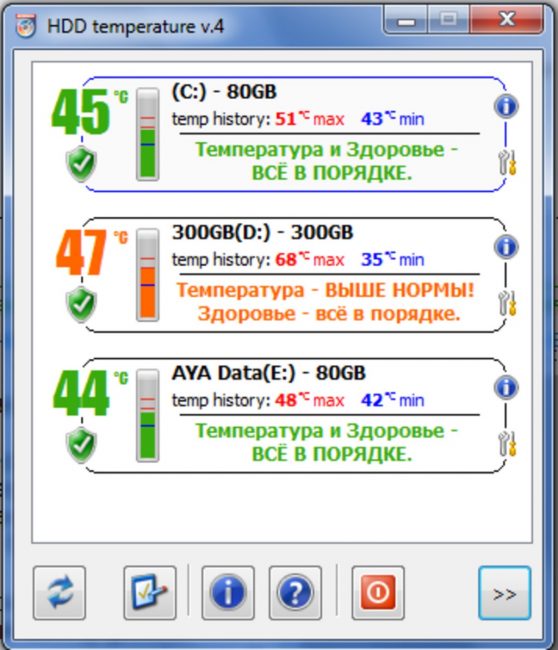
Task: Click the tools wrench icon for the C: drive
Action: point(507,162)
